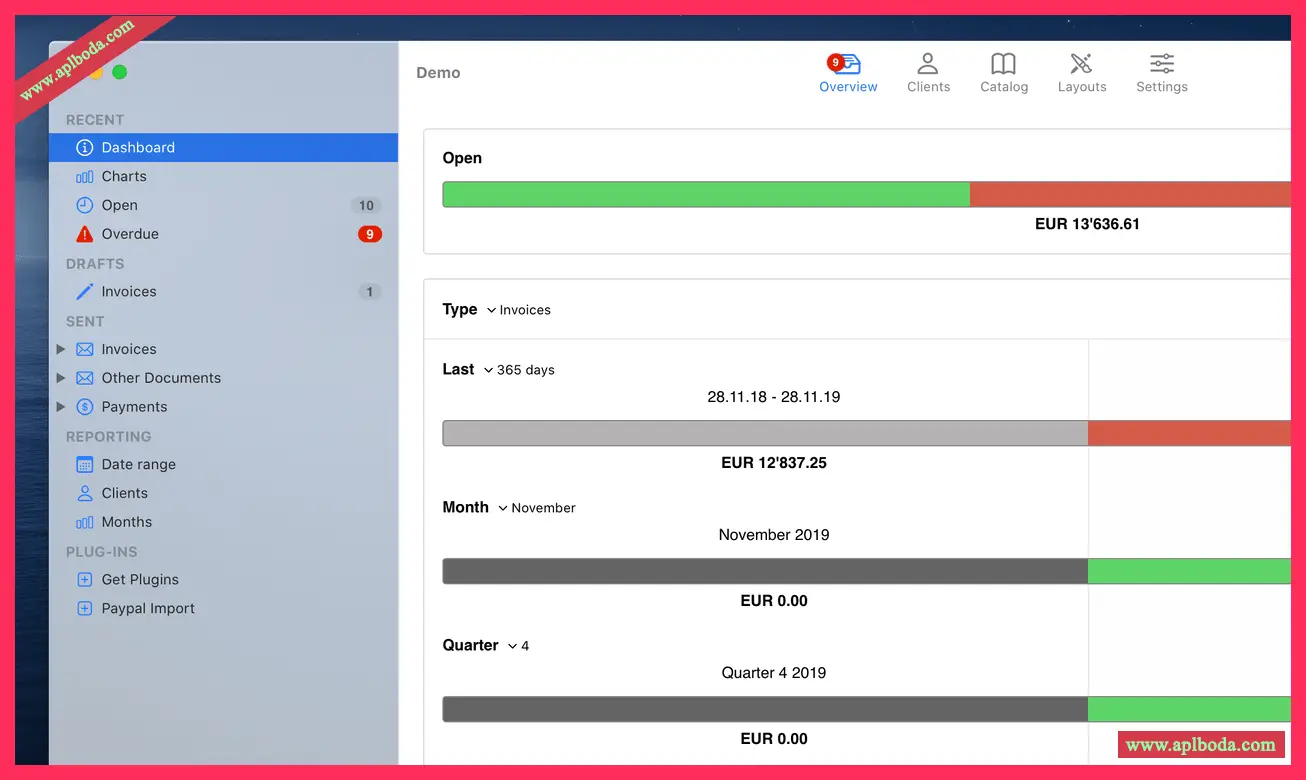This screenshot has height=780, width=1306.
Task: Click the green portion of Open bar
Action: point(705,195)
